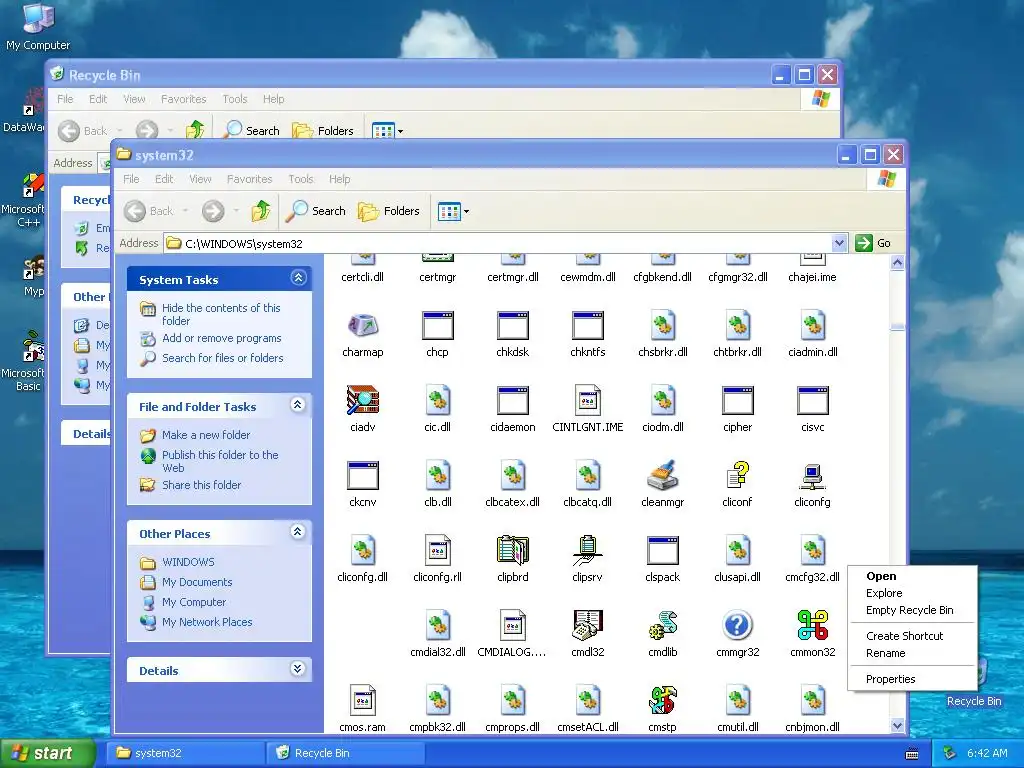Screen dimensions: 1024x768
Task: Select the cliconfg.rll file icon
Action: coord(438,551)
